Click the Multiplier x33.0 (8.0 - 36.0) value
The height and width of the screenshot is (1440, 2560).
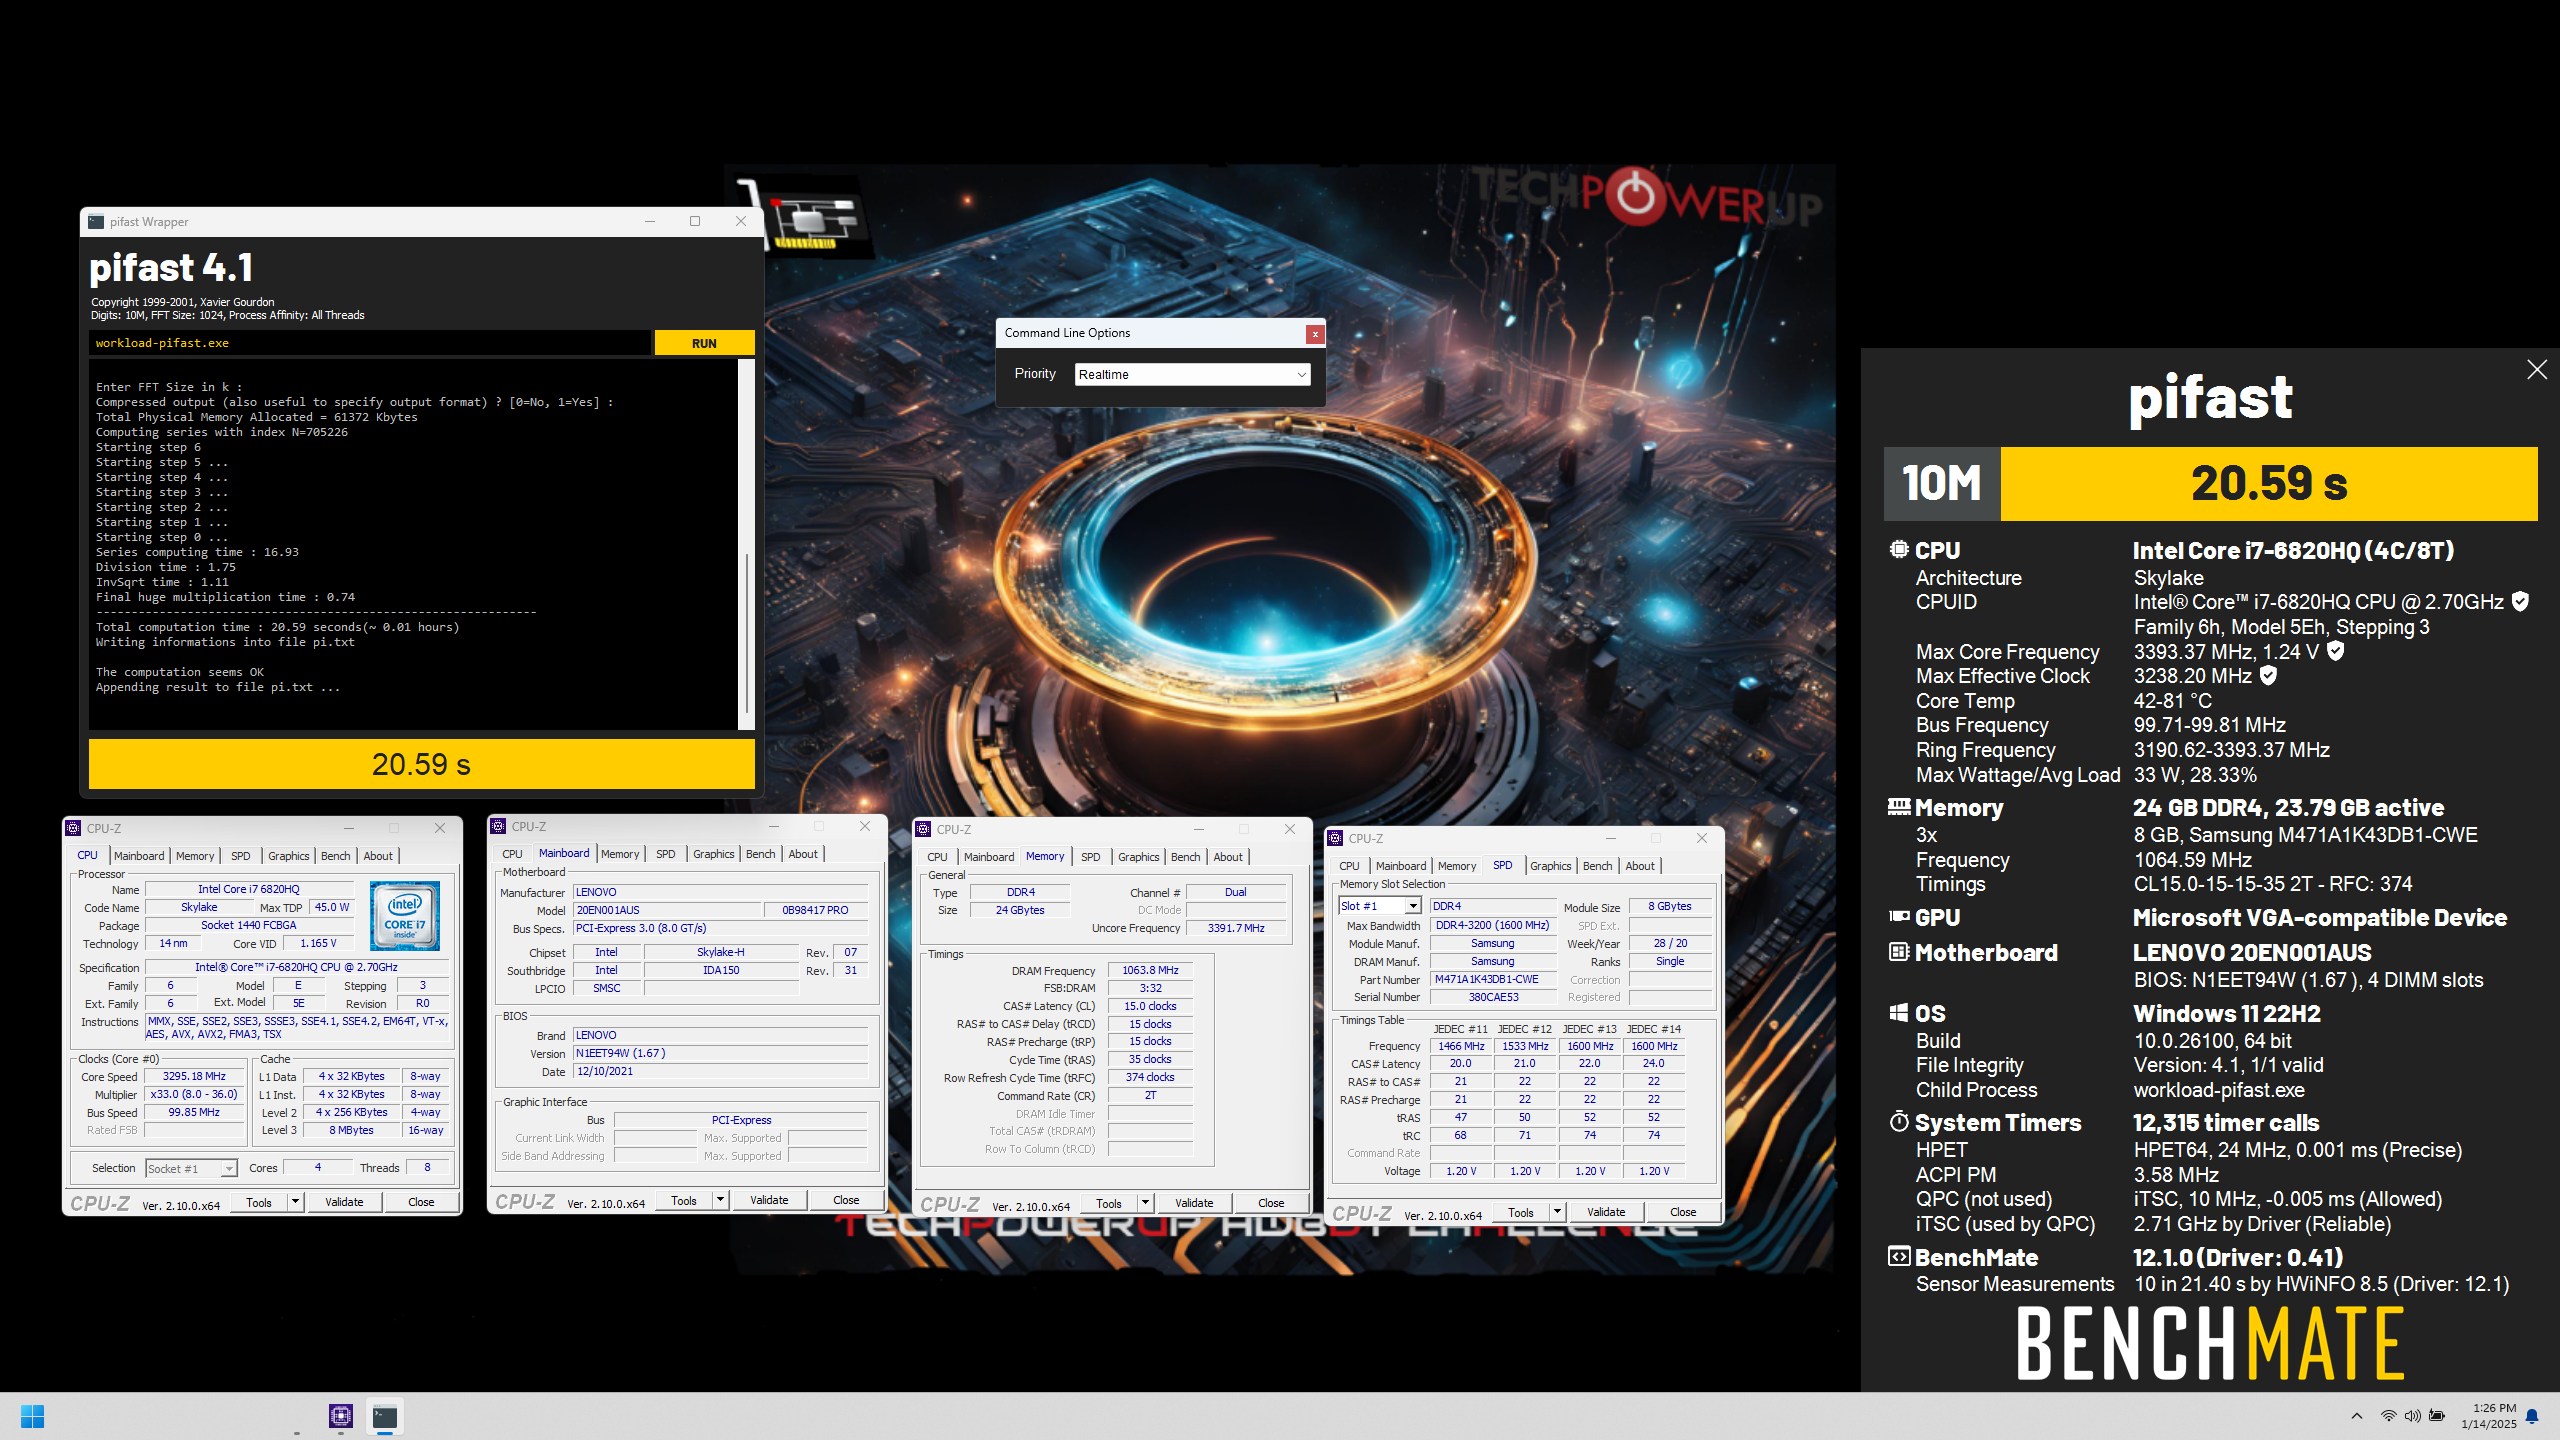coord(195,1094)
